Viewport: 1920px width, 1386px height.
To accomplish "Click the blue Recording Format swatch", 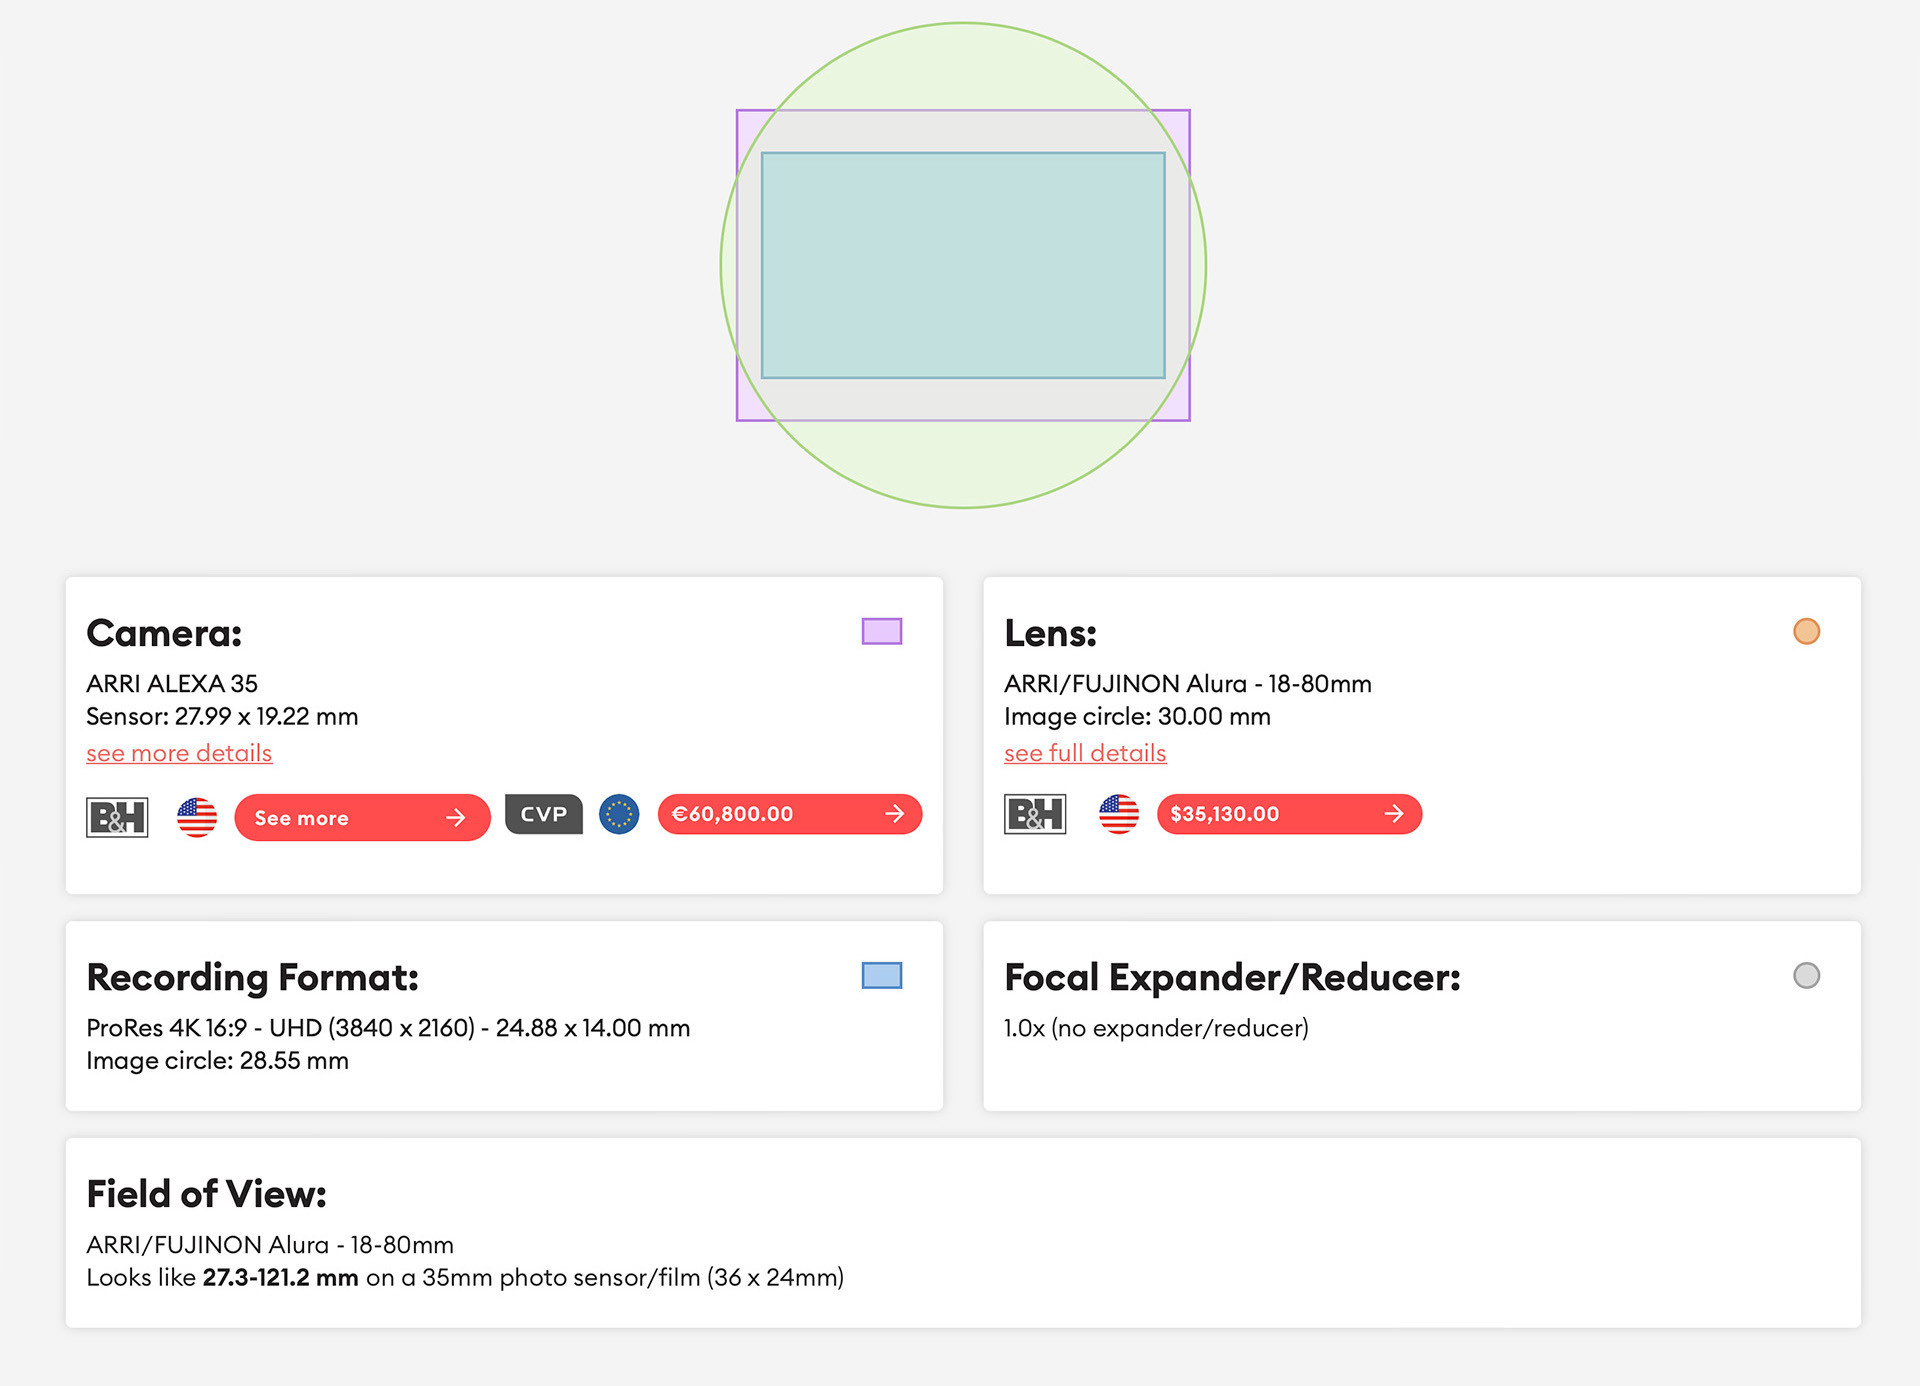I will pos(881,975).
